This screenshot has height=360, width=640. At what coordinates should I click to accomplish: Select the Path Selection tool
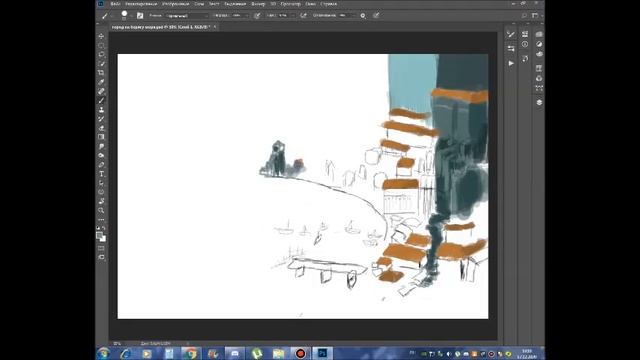pos(101,183)
